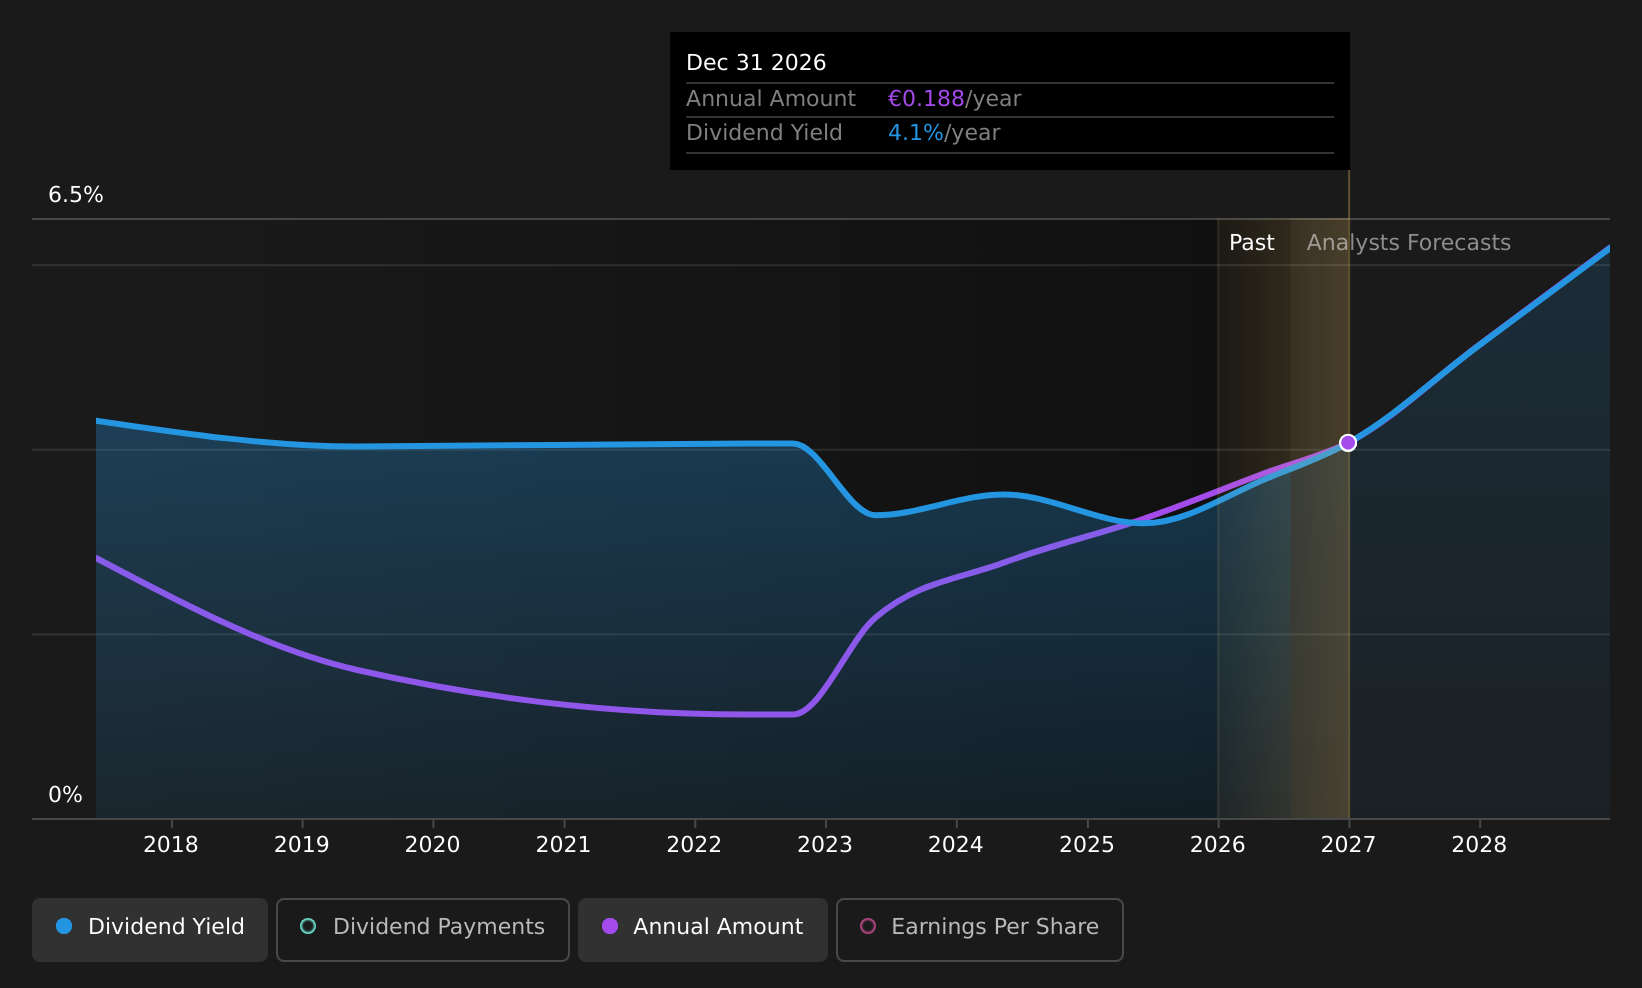Click the 2020 x-axis label
This screenshot has height=988, width=1642.
coord(433,845)
